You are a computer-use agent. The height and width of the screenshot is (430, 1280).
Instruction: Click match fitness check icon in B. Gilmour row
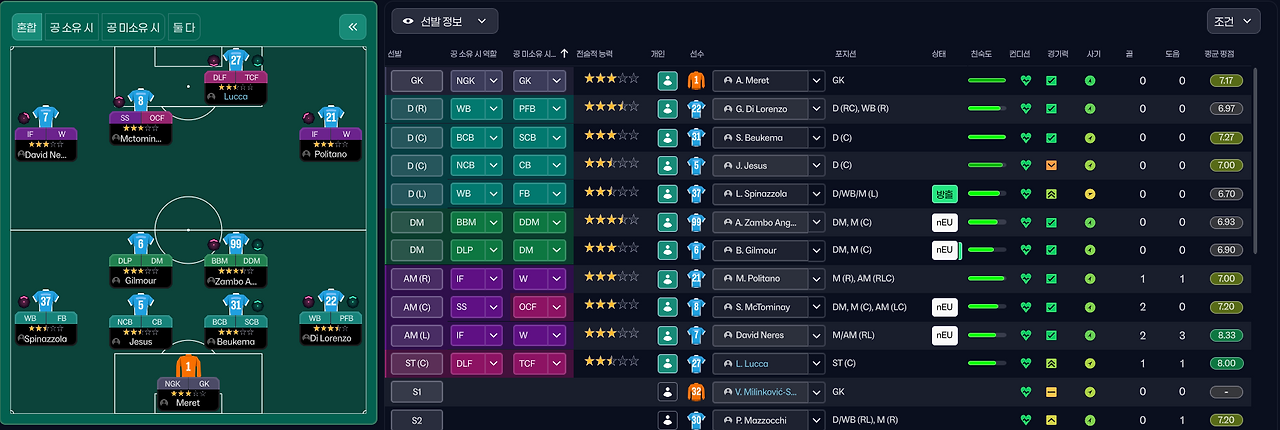[x=1051, y=250]
